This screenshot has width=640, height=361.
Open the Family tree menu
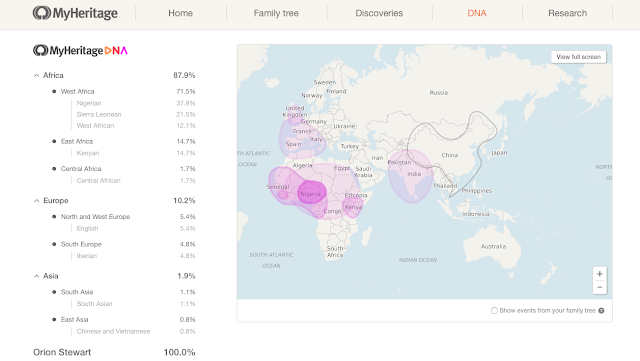276,13
